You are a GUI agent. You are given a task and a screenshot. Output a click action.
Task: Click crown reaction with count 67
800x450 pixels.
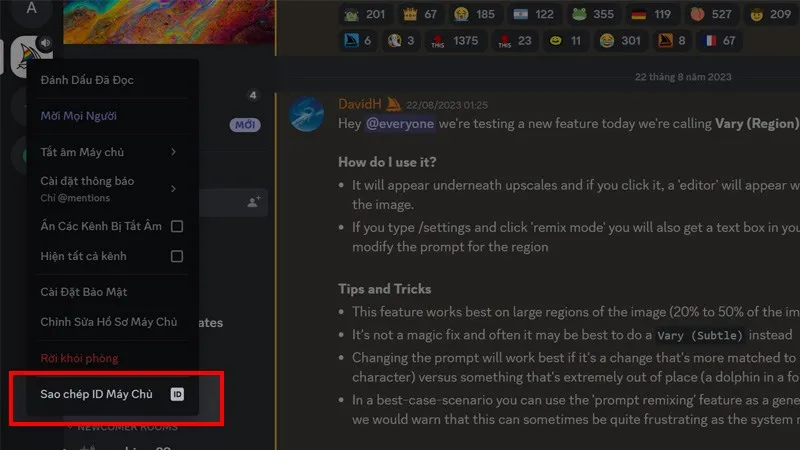coord(420,14)
